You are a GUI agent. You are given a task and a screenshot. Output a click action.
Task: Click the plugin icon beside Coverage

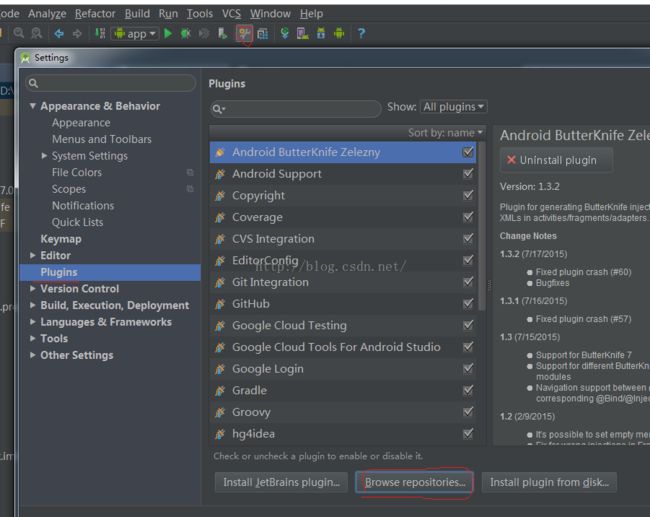220,217
